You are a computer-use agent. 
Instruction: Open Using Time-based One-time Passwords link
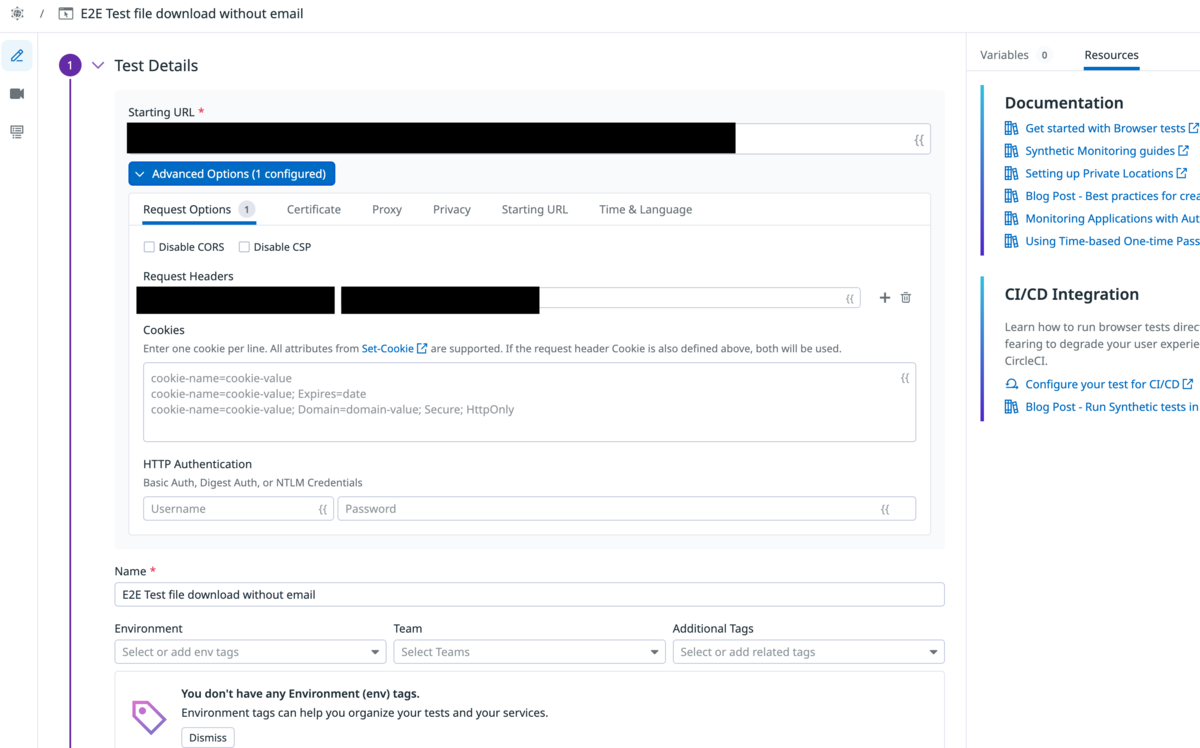(x=1112, y=241)
